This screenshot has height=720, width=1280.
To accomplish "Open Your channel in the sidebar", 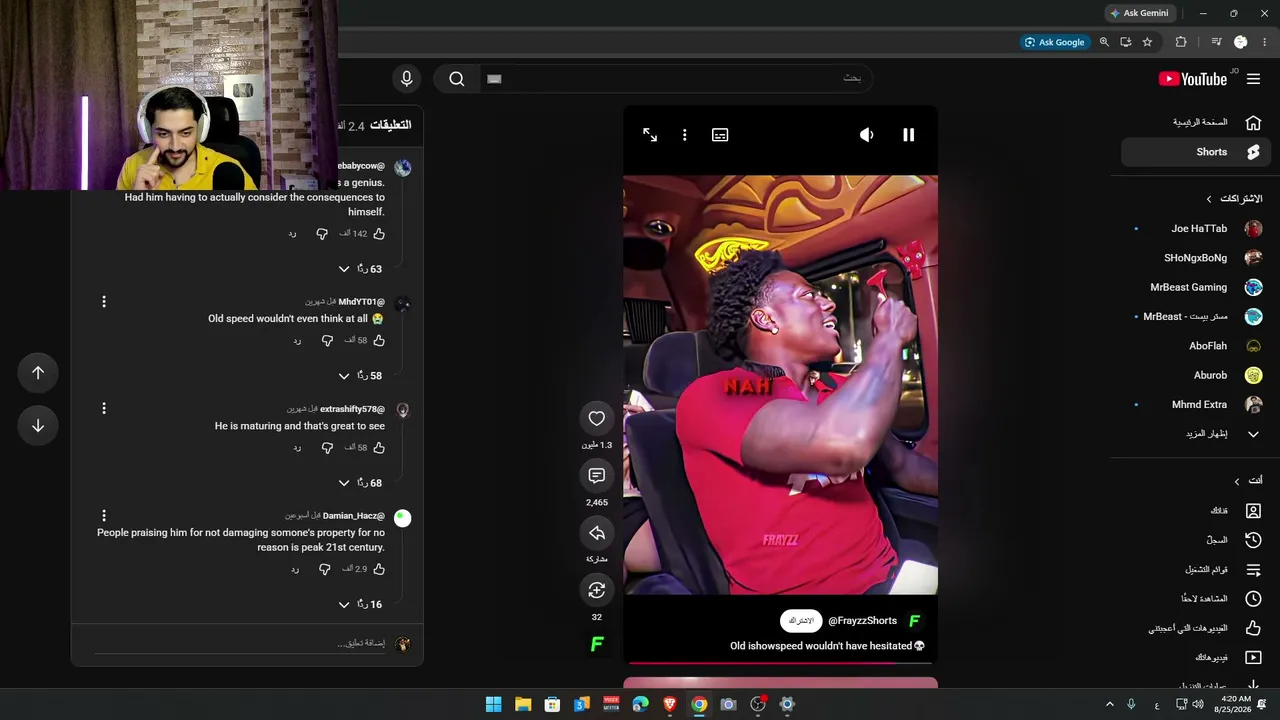I will pos(1196,511).
